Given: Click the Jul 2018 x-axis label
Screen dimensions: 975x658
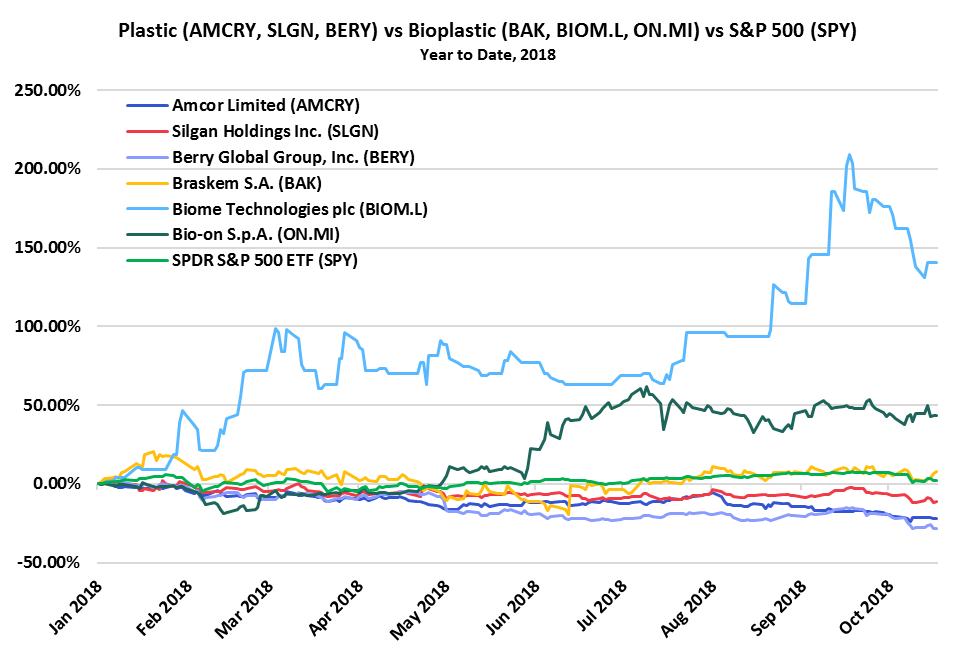Looking at the screenshot, I should click(x=601, y=606).
